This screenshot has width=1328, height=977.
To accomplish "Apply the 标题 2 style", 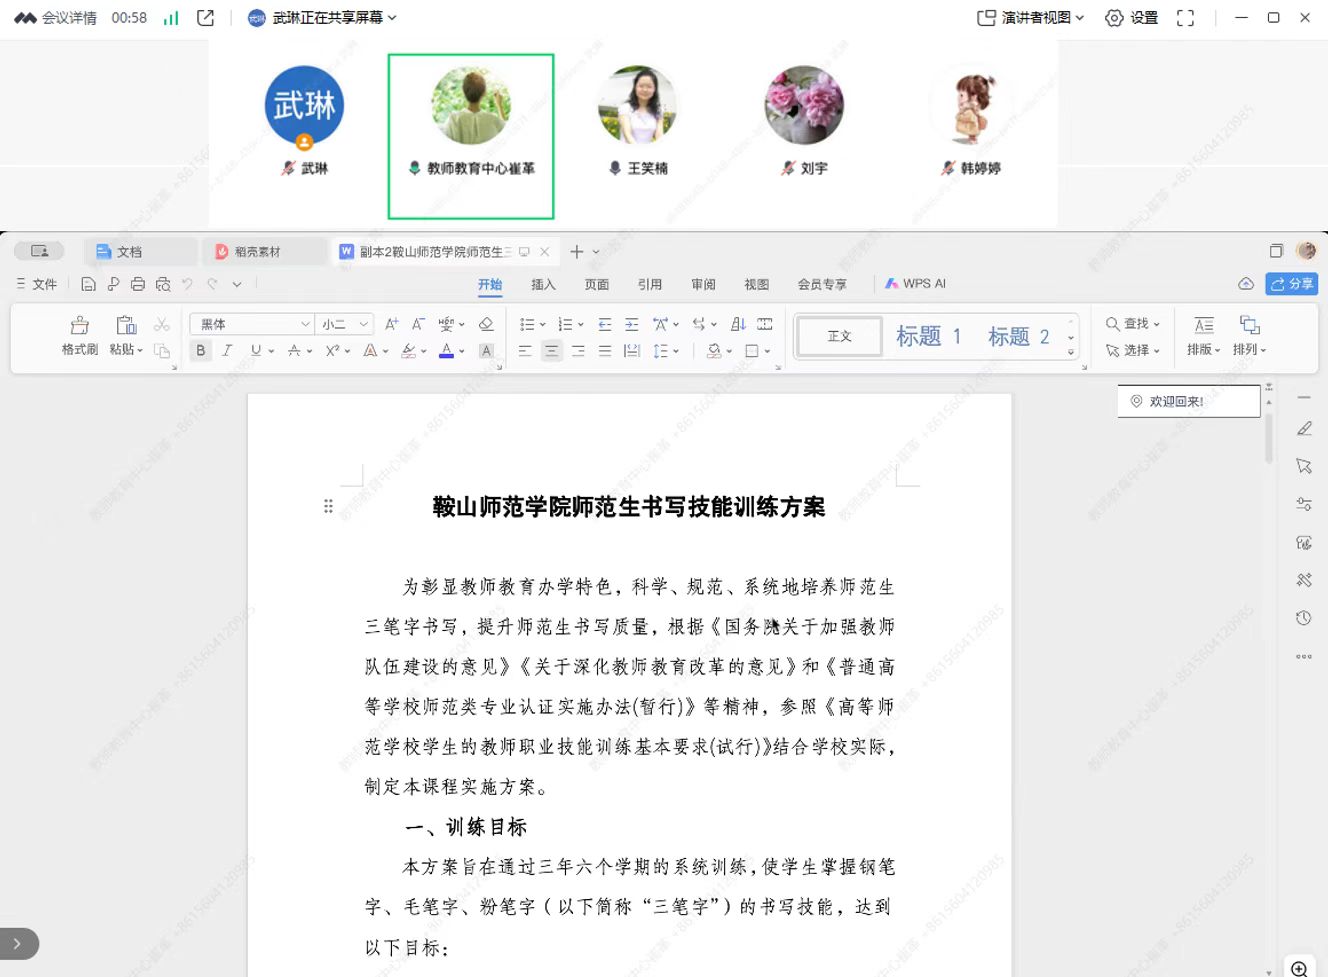I will click(x=1019, y=337).
